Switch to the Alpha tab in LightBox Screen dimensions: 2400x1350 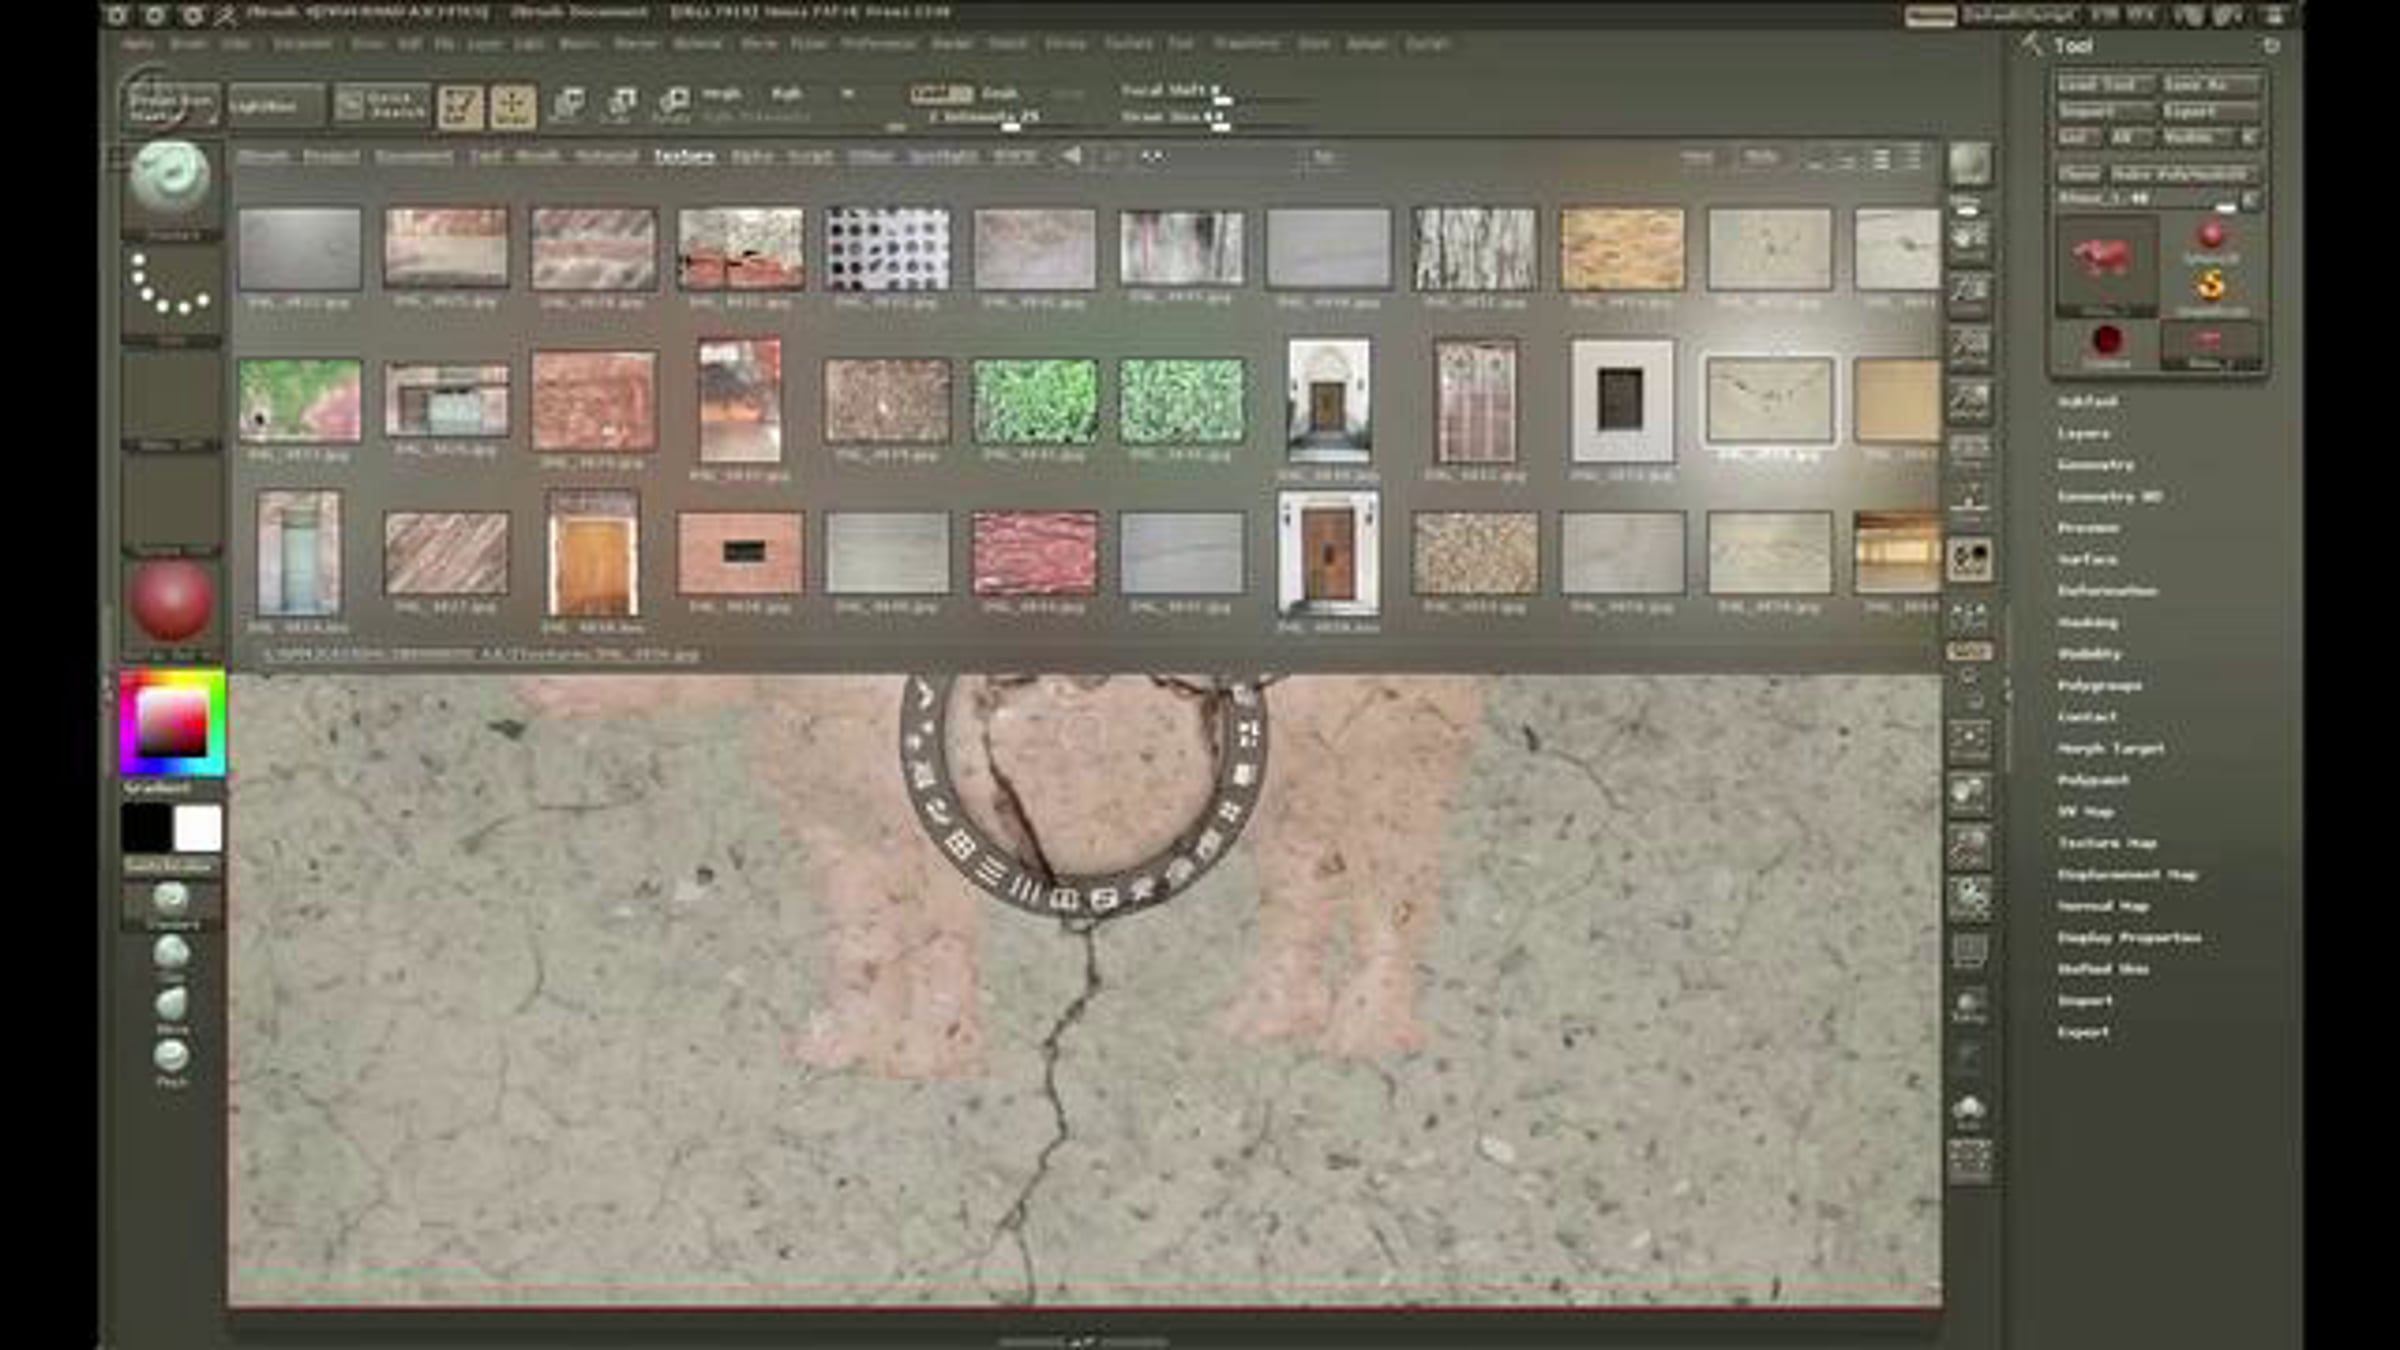click(x=752, y=157)
